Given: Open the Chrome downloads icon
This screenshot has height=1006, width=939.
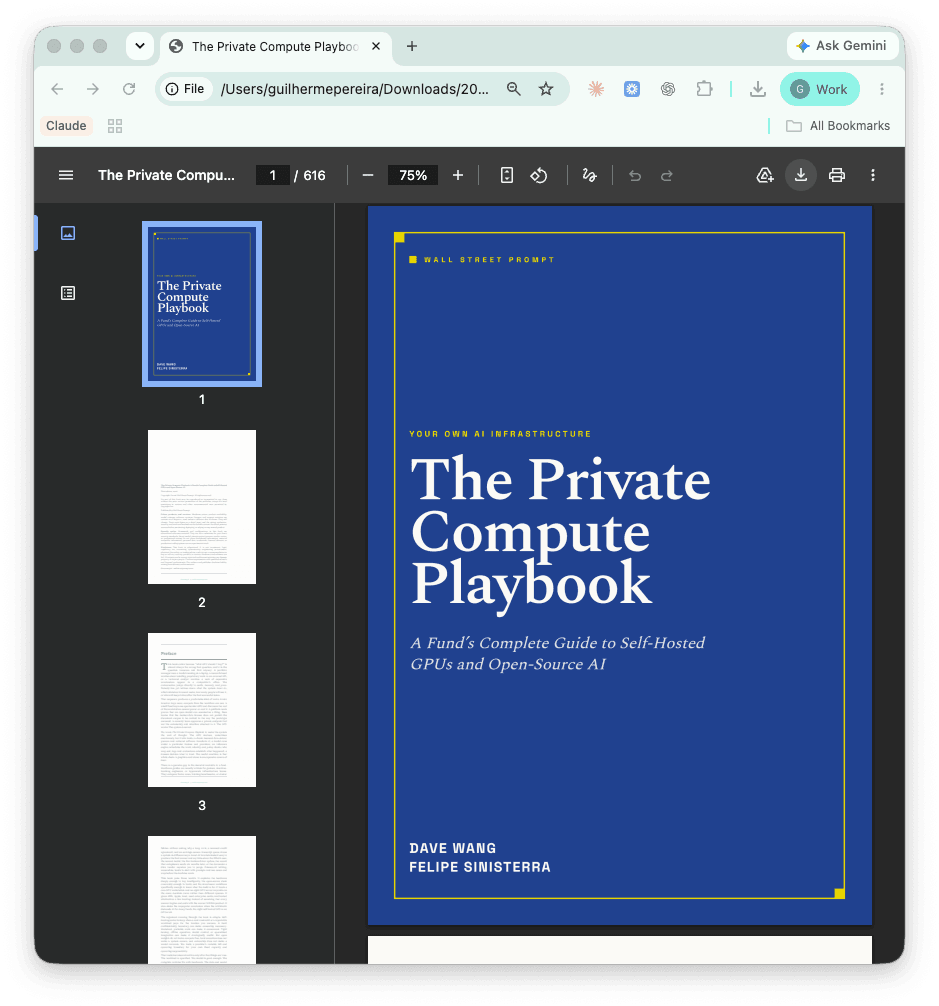Looking at the screenshot, I should pos(758,89).
